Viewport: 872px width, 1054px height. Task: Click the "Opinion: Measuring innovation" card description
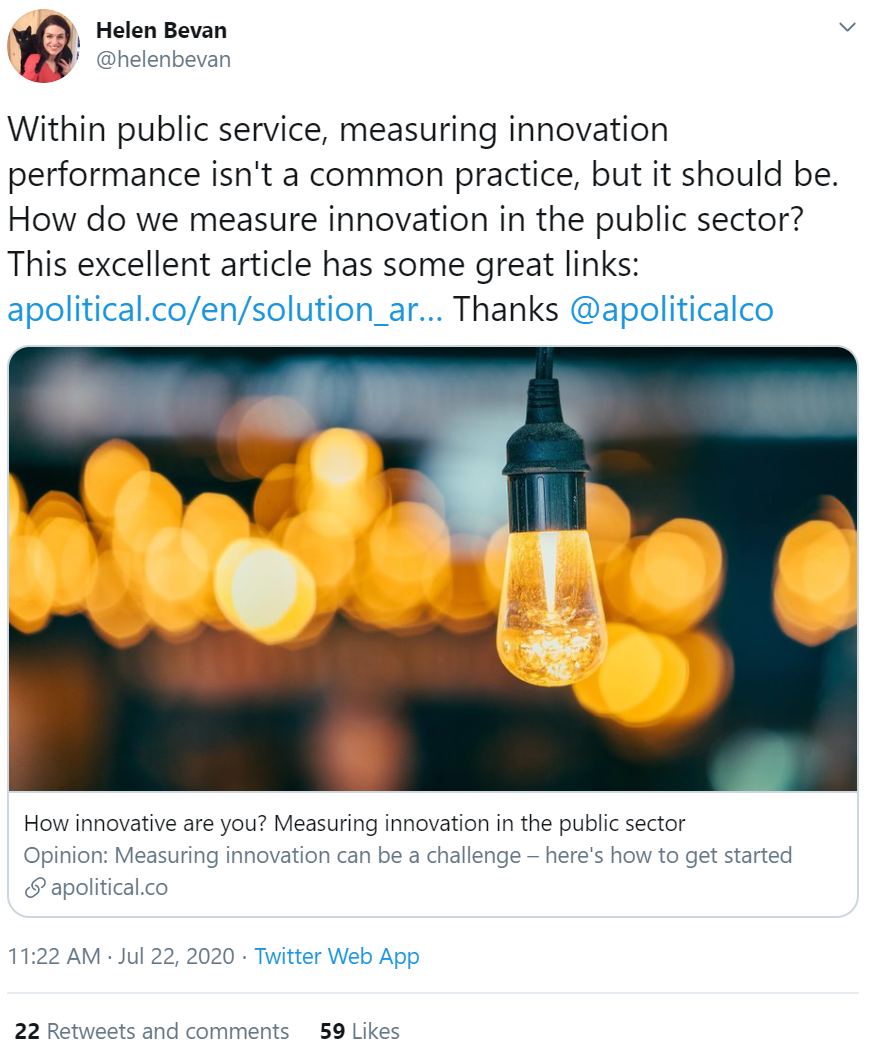[407, 855]
